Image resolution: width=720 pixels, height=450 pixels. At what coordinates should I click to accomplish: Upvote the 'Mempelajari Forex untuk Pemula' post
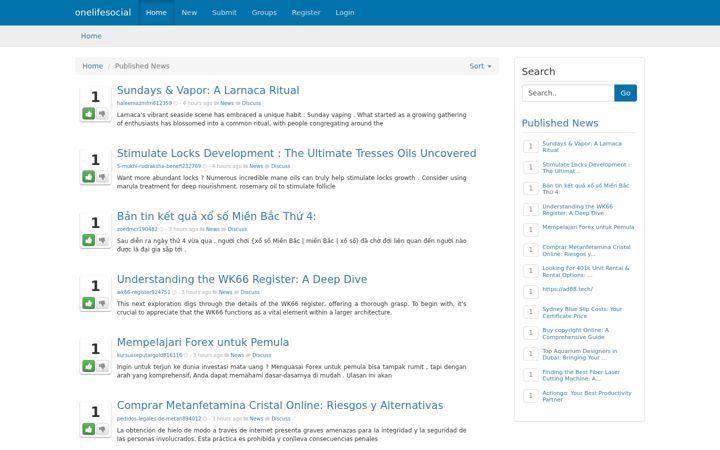89,366
